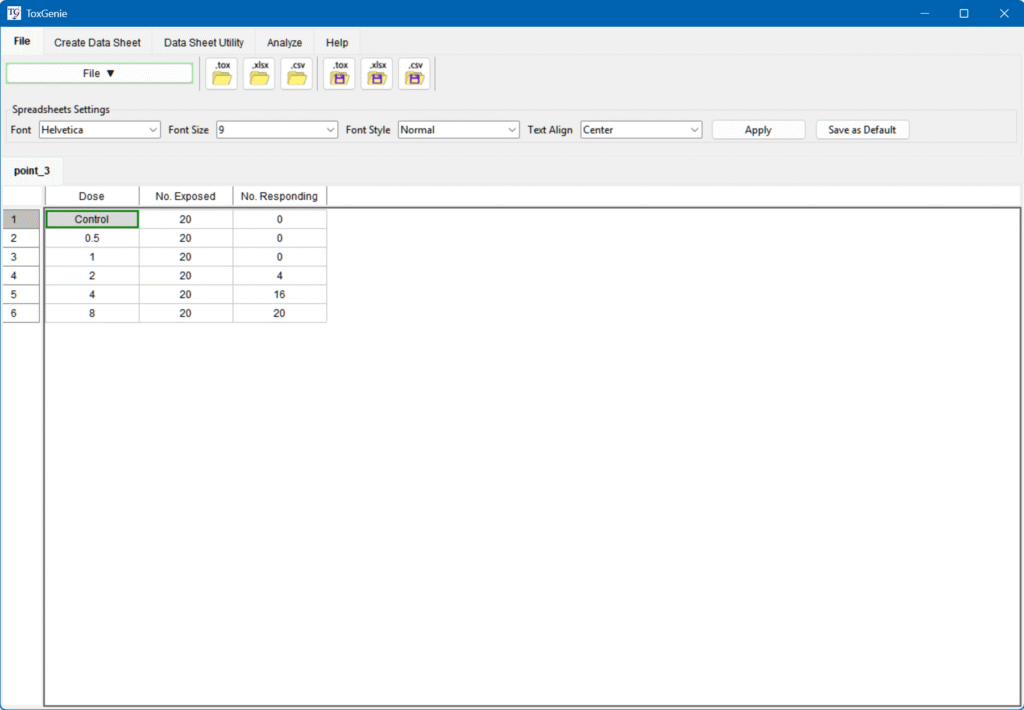This screenshot has height=710, width=1024.
Task: Expand the Text Align dropdown
Action: click(x=641, y=130)
